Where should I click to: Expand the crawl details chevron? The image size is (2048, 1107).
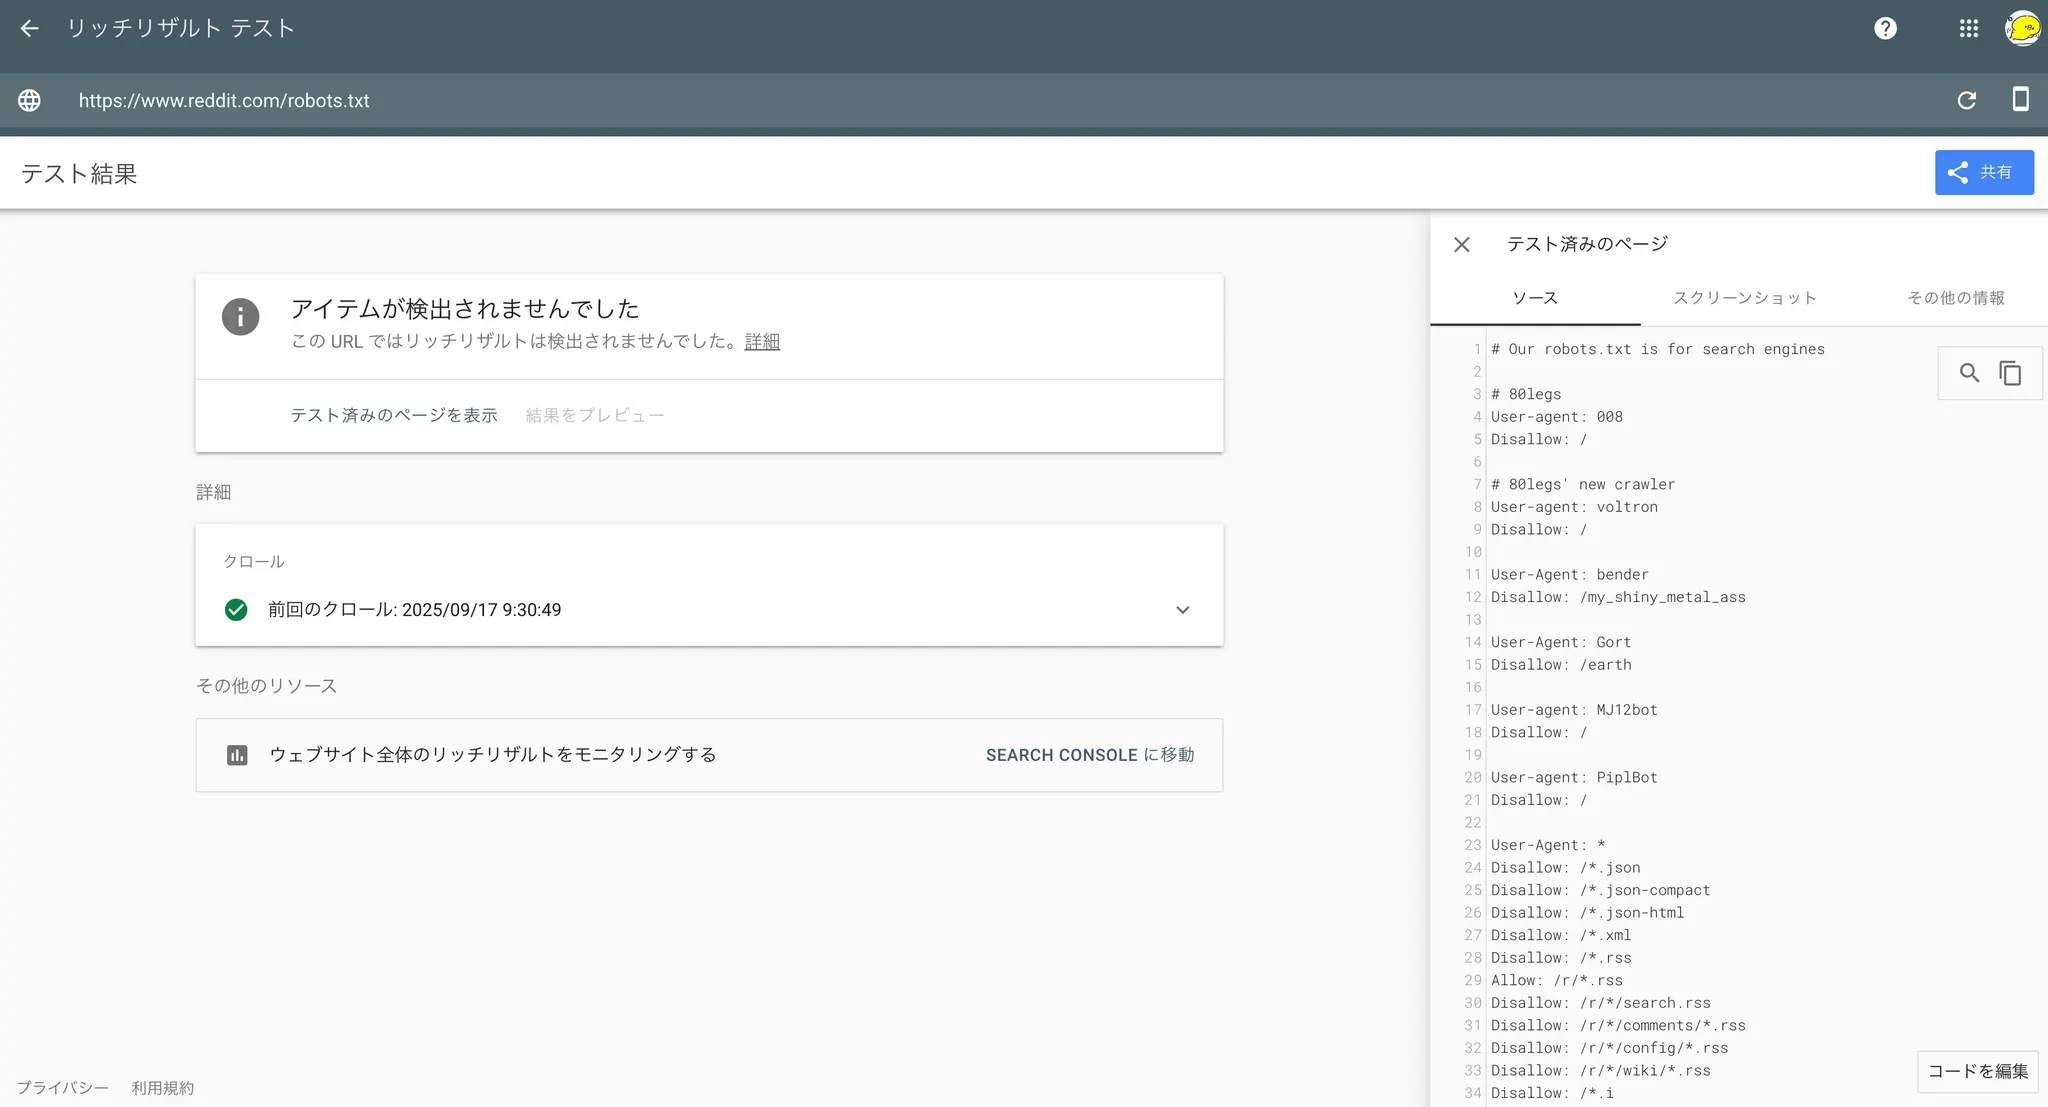[1182, 610]
